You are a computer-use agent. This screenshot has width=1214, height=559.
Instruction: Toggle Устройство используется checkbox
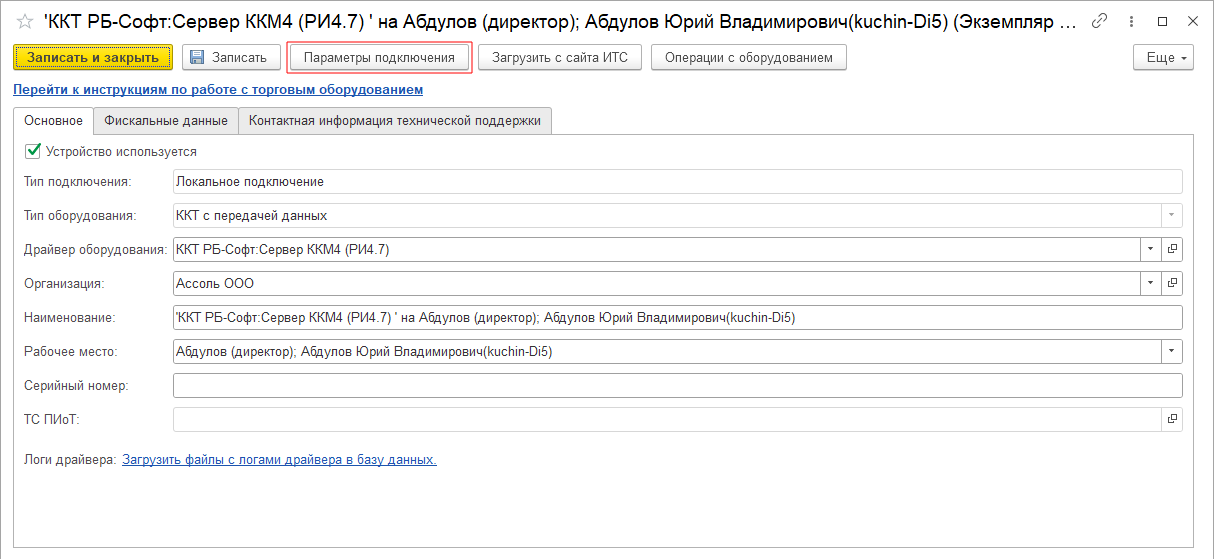tap(32, 152)
